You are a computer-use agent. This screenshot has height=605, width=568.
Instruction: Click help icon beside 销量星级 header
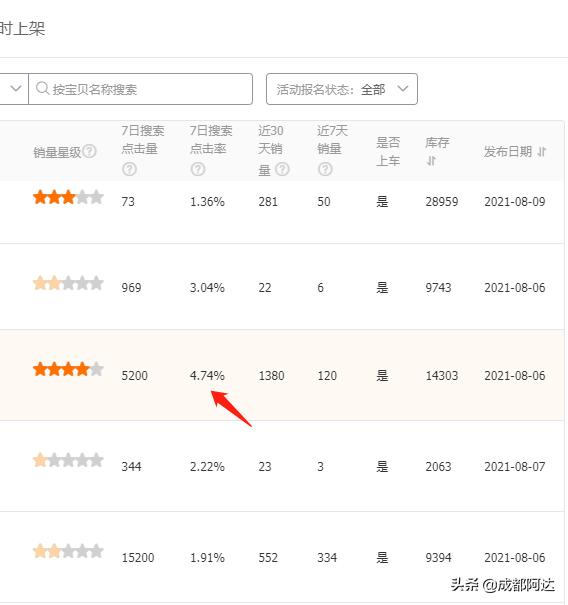(90, 151)
